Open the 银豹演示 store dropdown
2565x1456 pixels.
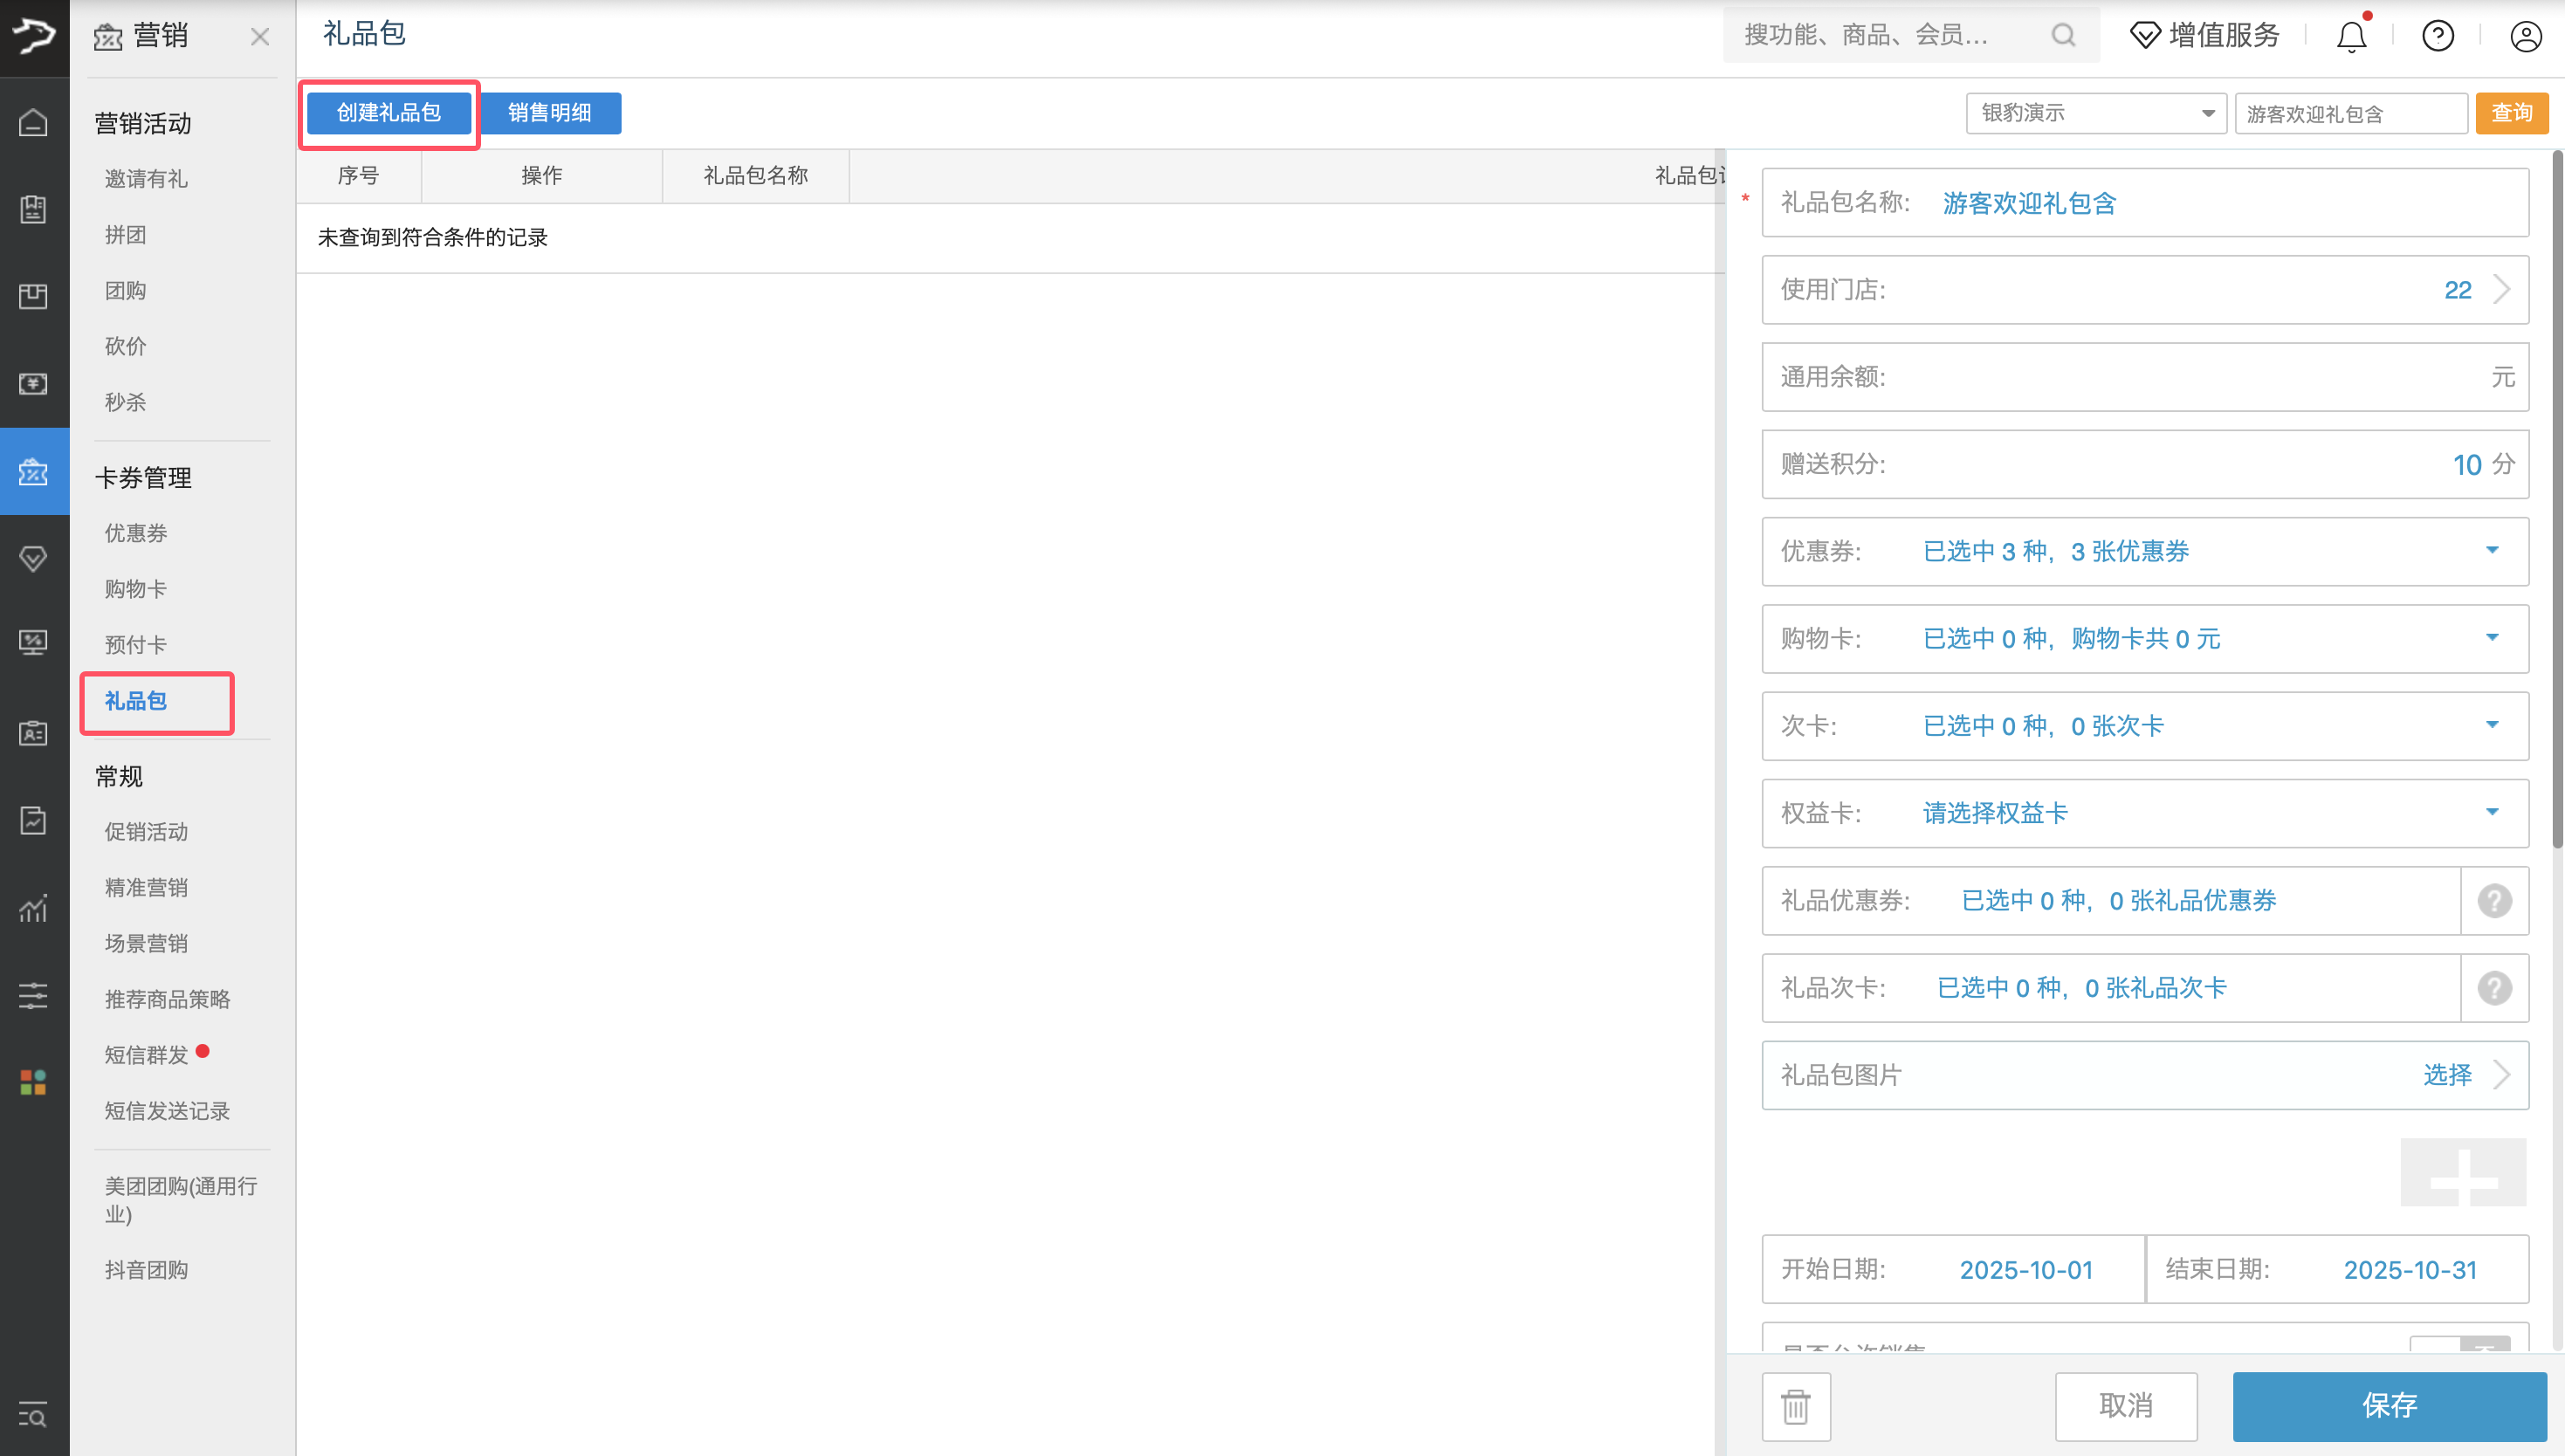click(2095, 113)
